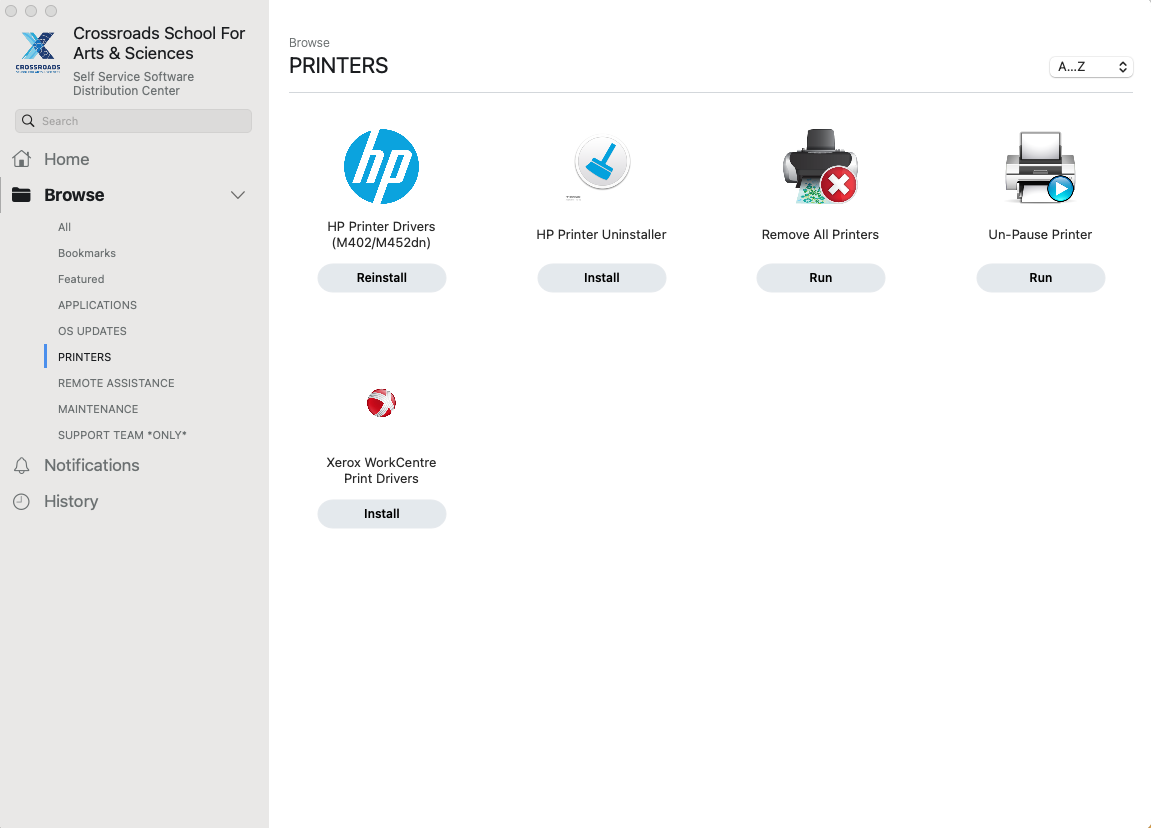
Task: Reinstall HP Printer Drivers
Action: point(382,278)
